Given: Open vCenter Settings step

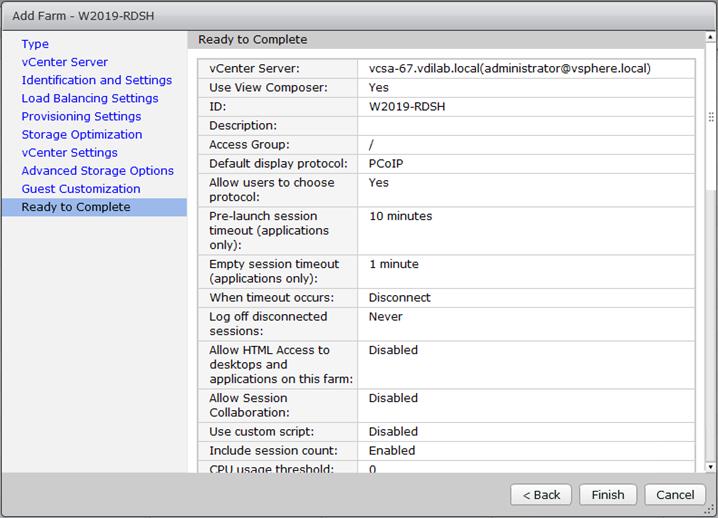Looking at the screenshot, I should pos(69,153).
